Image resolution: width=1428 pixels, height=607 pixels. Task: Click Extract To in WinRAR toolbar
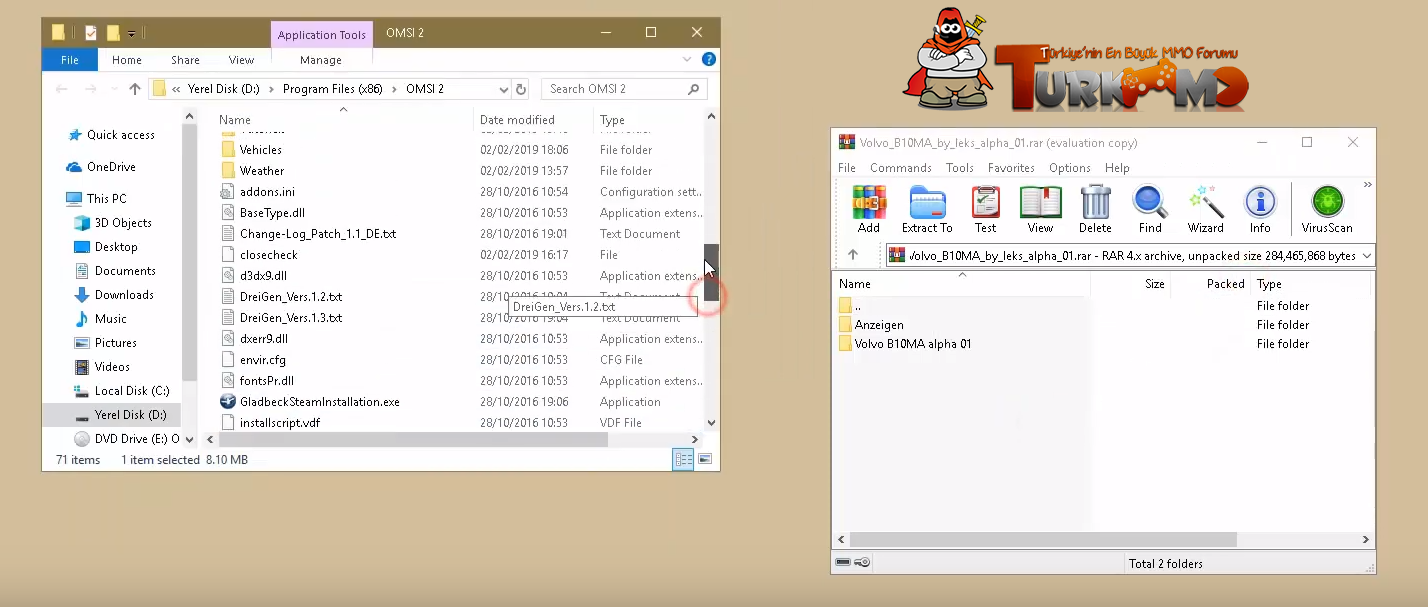click(927, 210)
